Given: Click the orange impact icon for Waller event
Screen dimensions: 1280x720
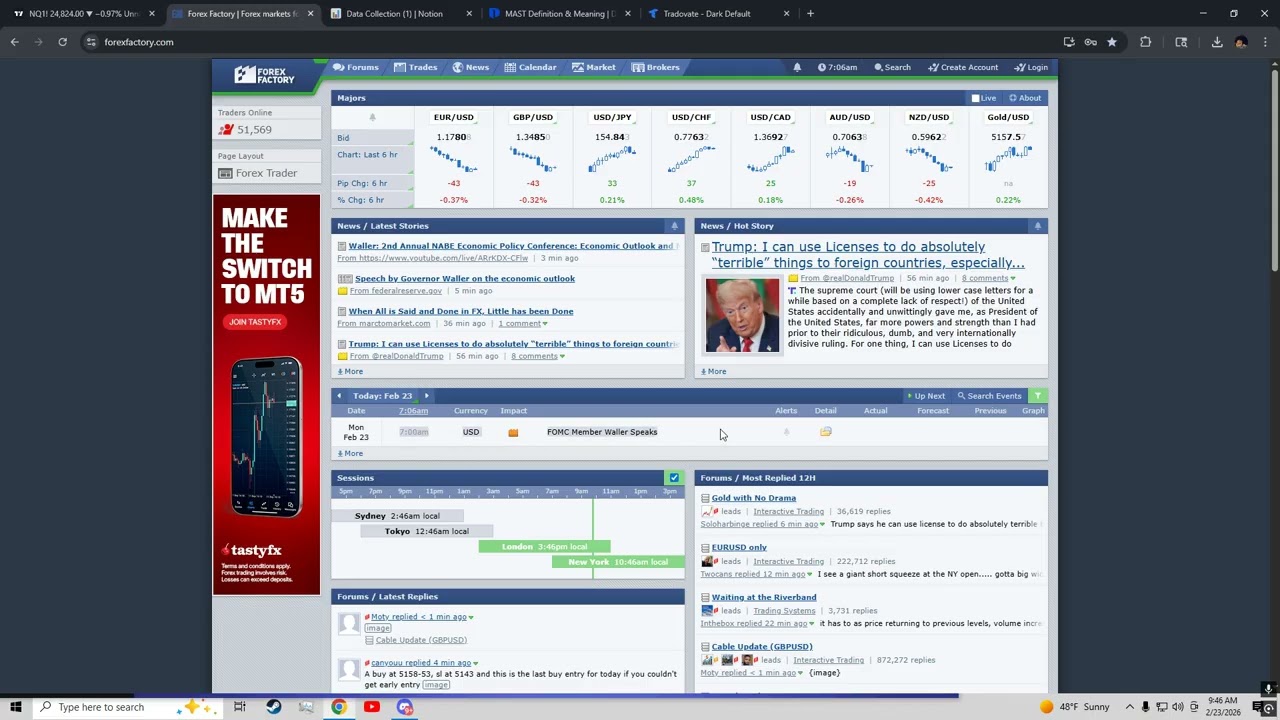Looking at the screenshot, I should (x=513, y=433).
